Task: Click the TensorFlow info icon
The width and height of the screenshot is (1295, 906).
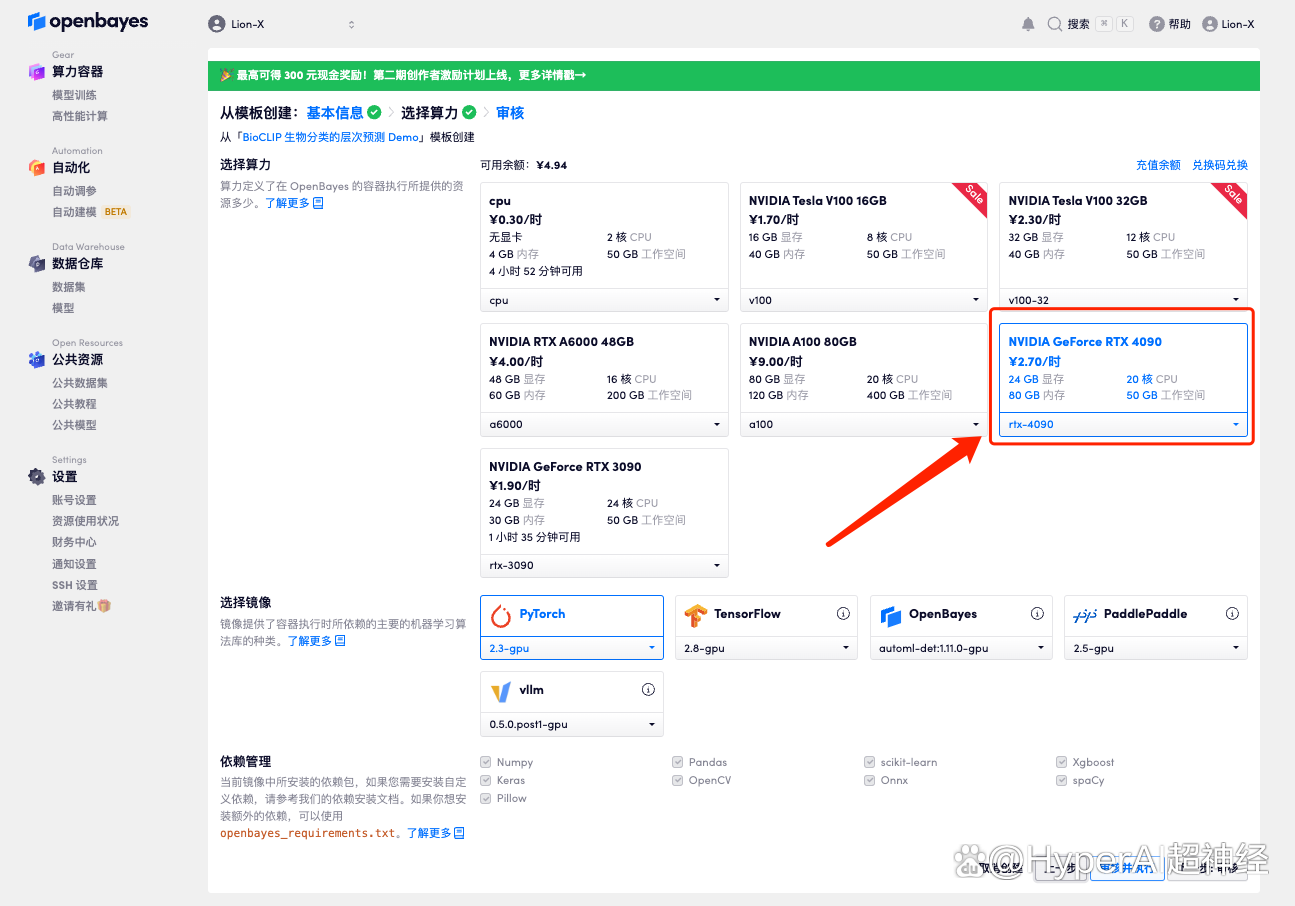Action: 843,614
